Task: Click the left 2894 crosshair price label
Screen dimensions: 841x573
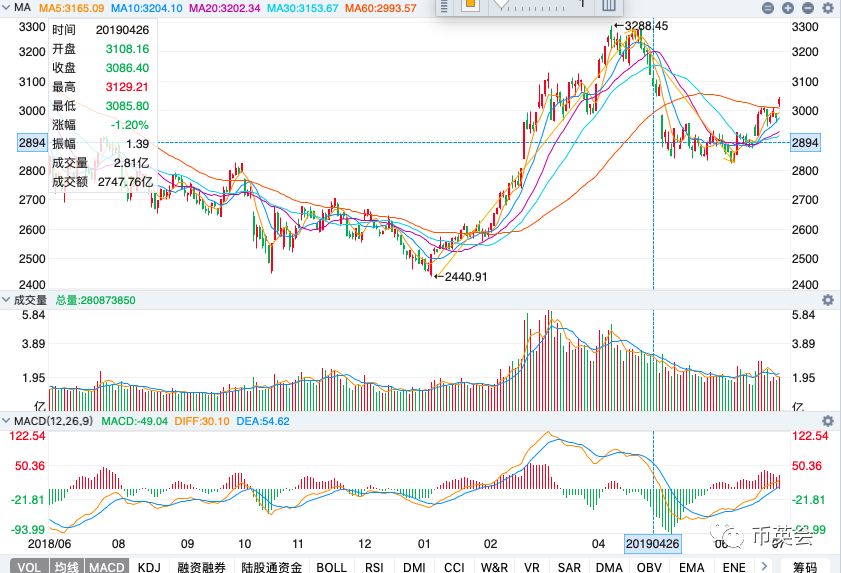Action: (32, 143)
